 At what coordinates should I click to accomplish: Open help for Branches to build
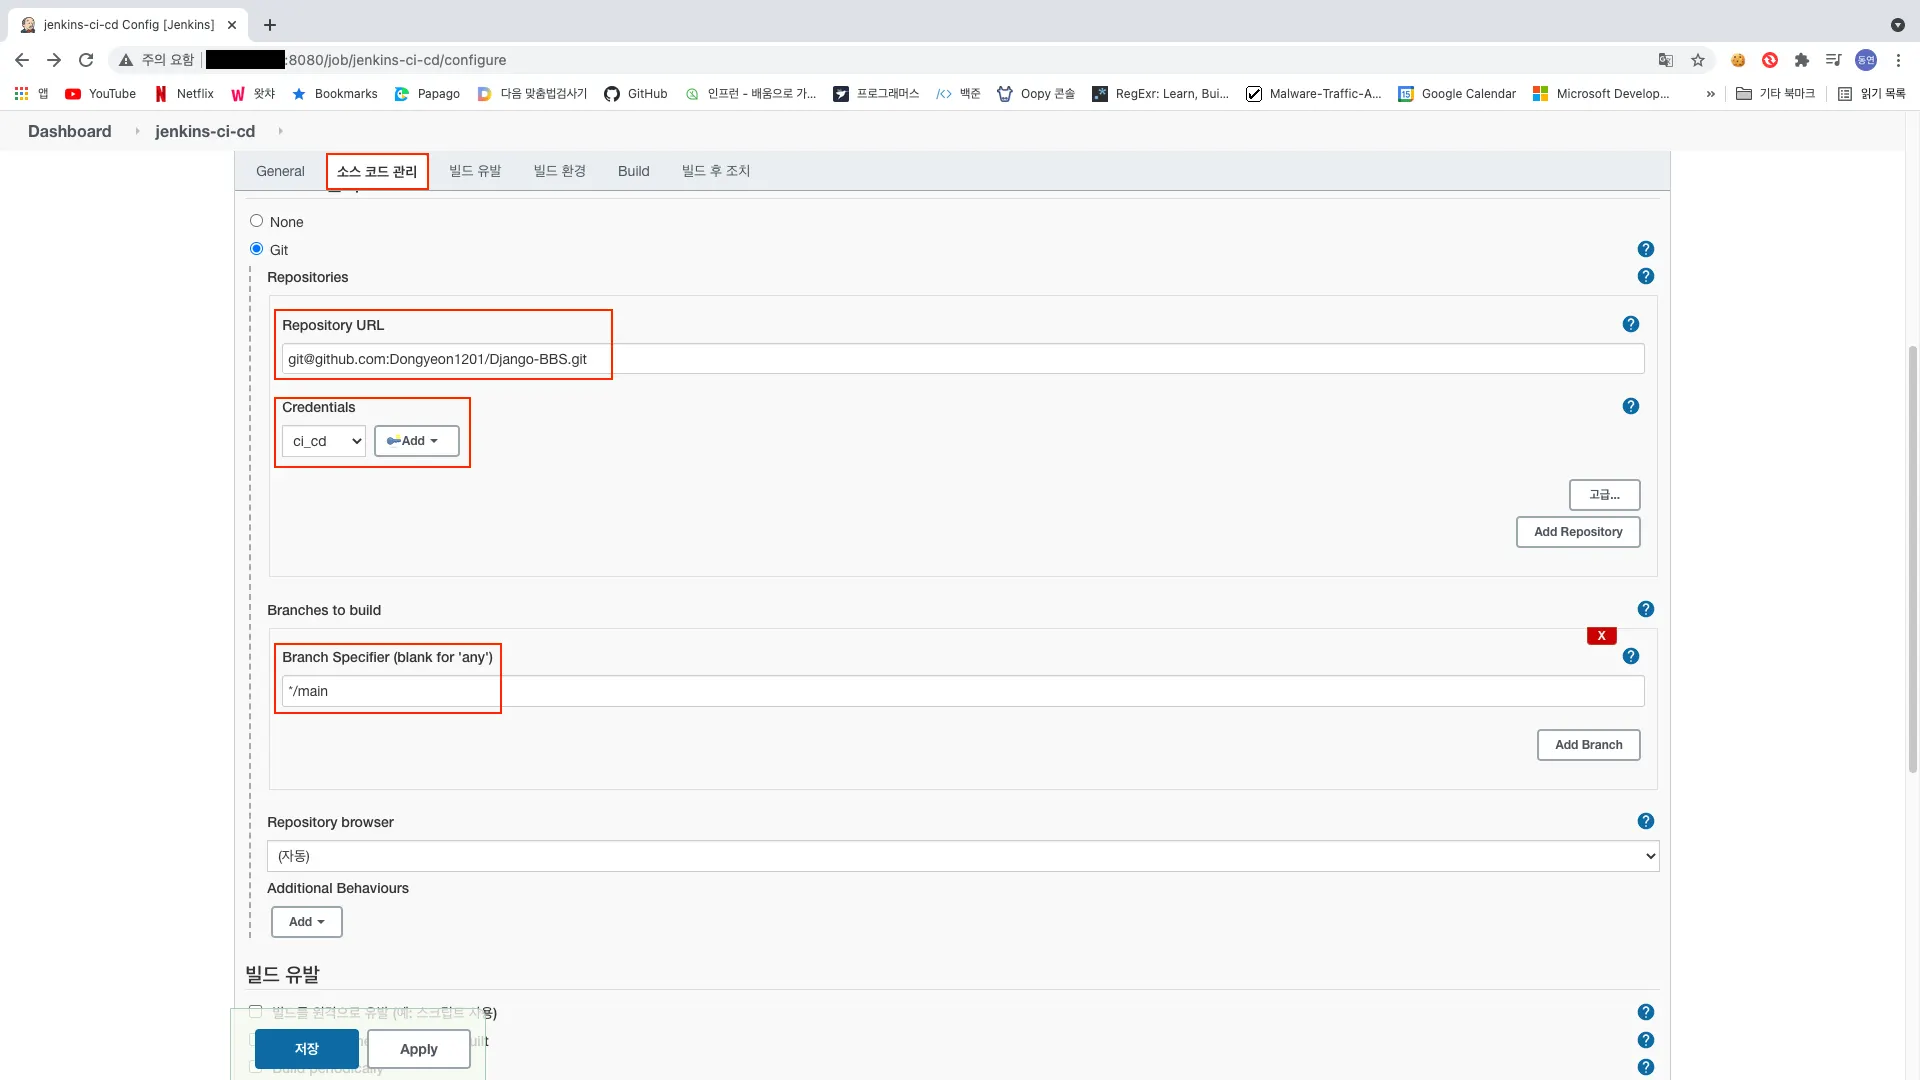(1646, 609)
